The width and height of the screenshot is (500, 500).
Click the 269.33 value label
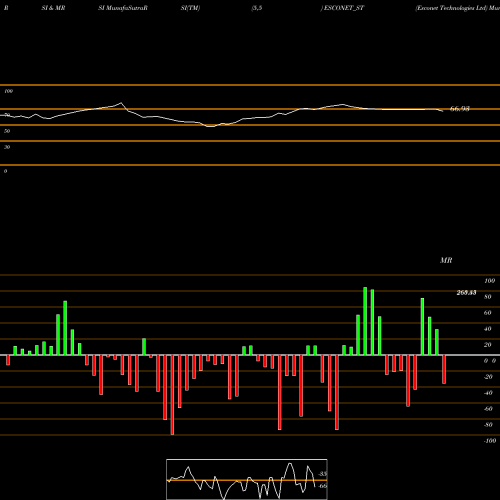click(x=466, y=293)
